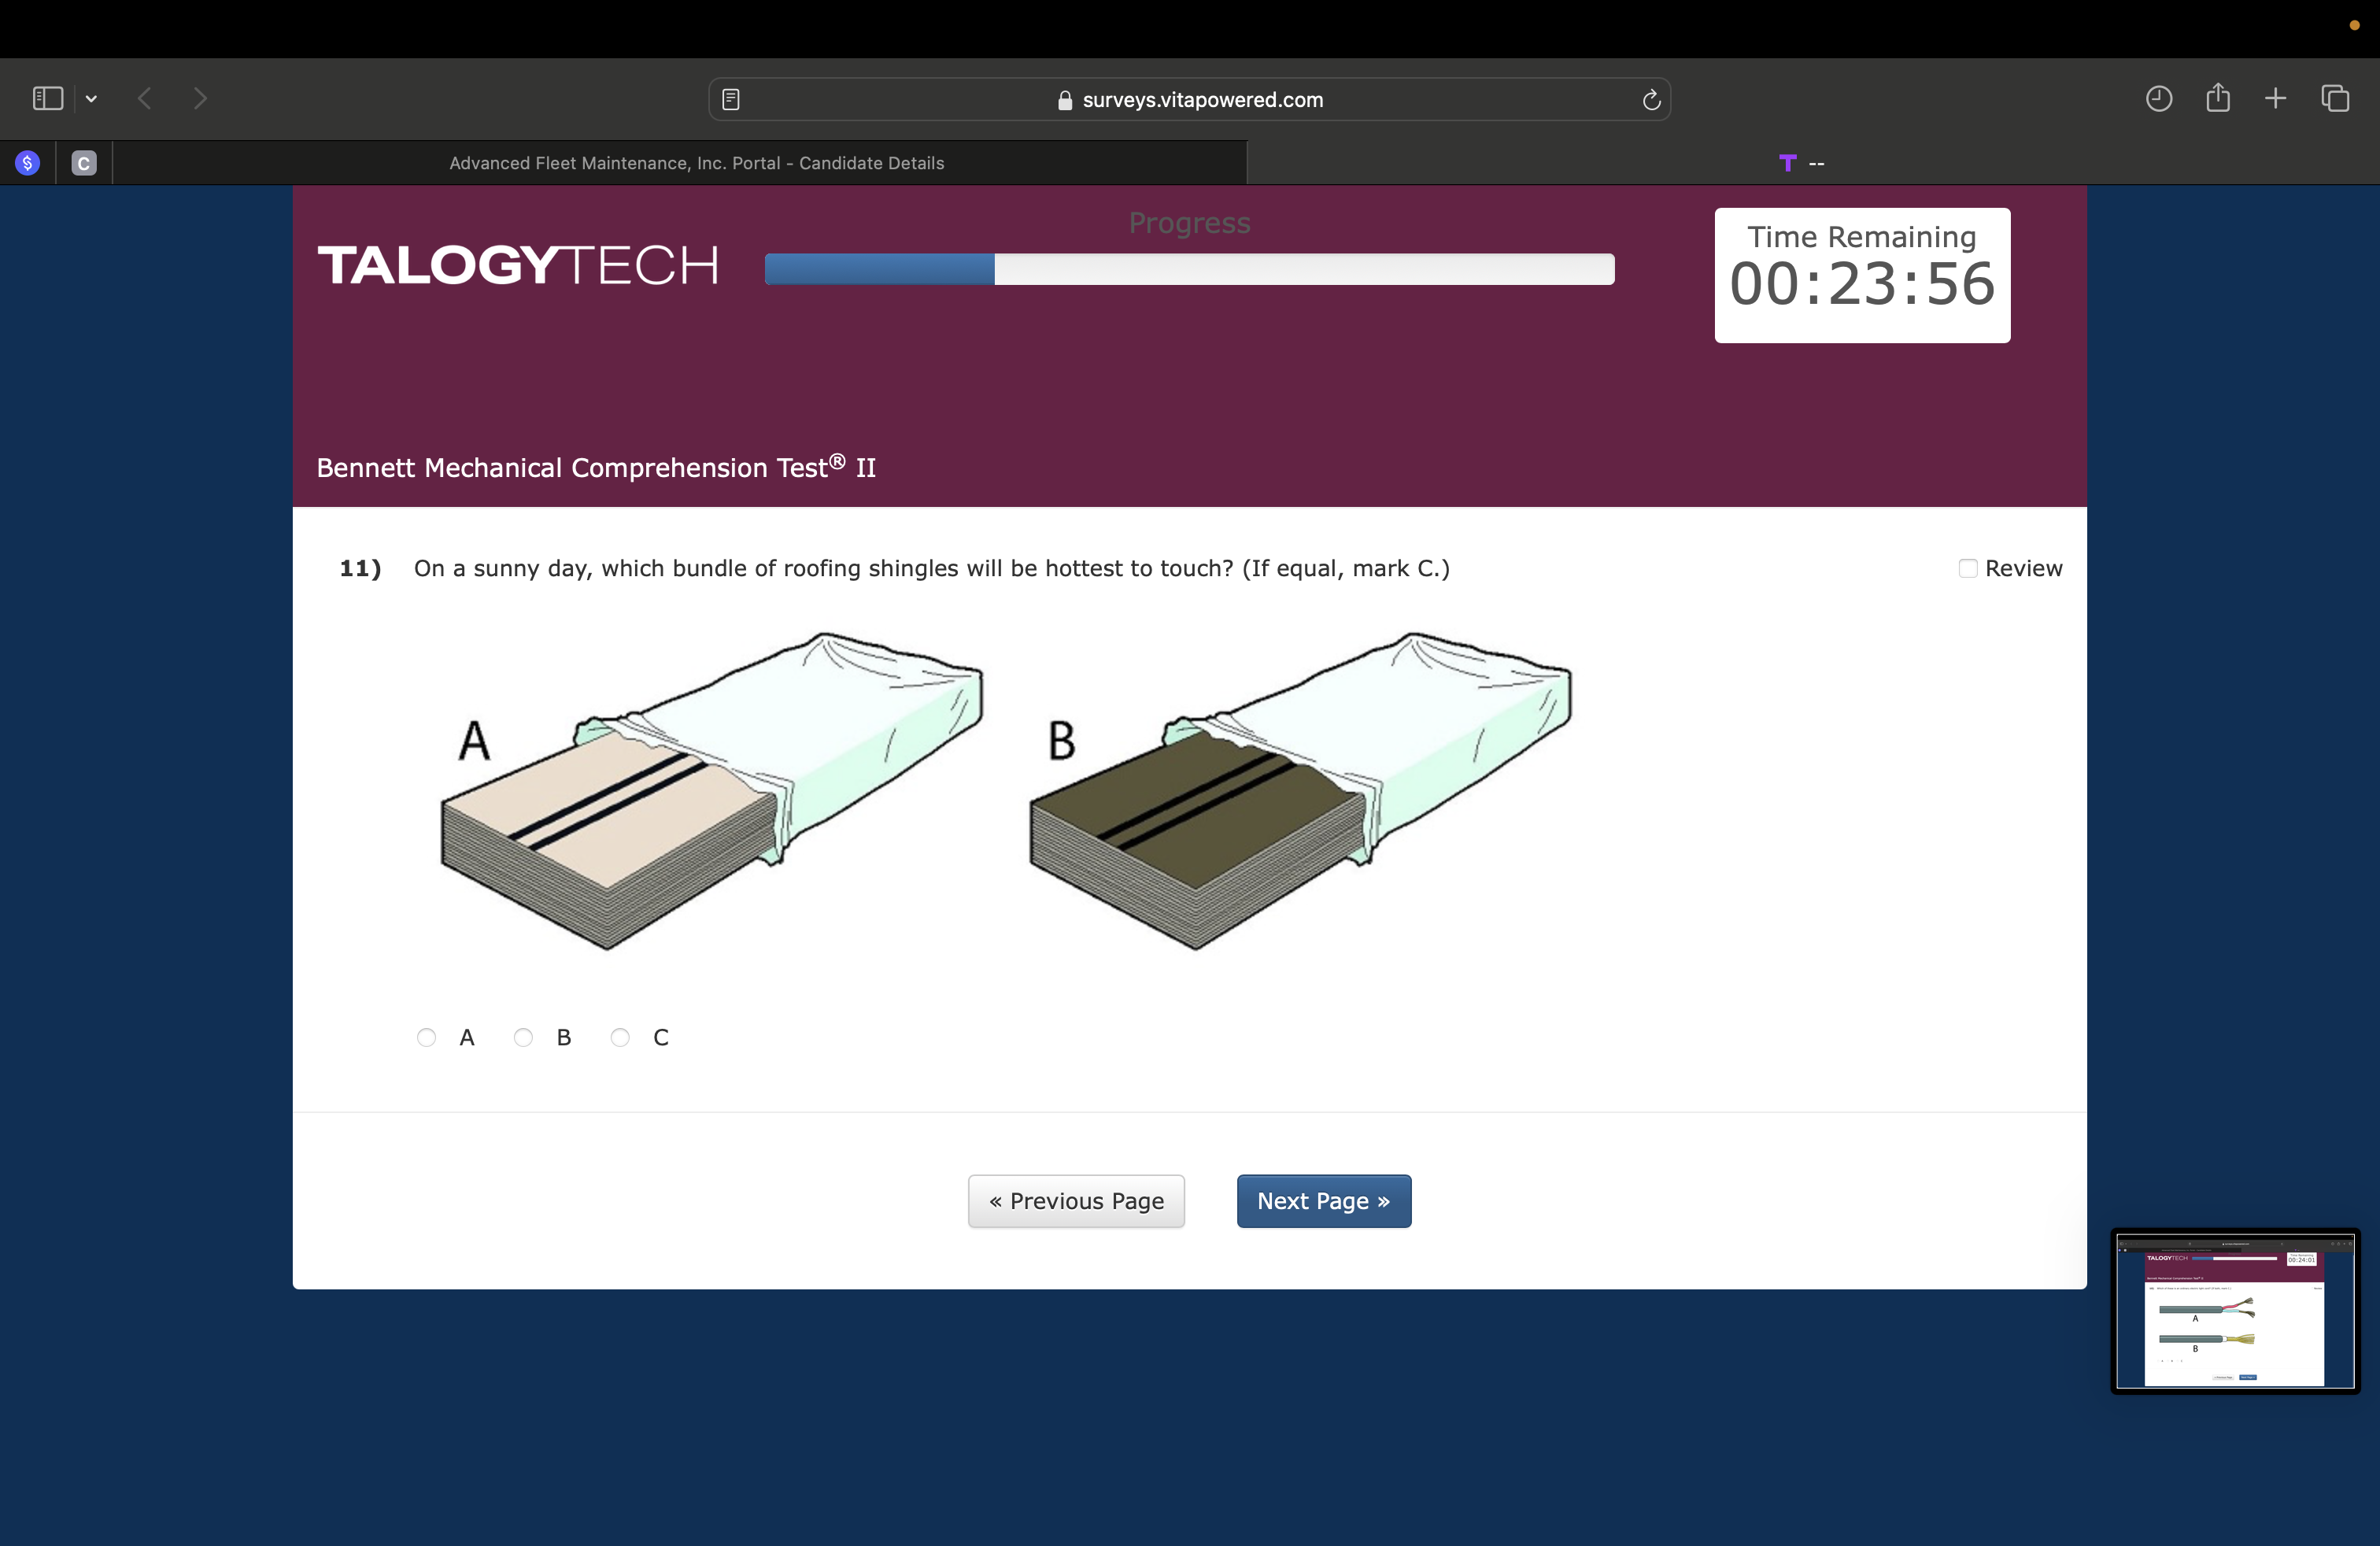Open a new tab with plus icon
The width and height of the screenshot is (2380, 1546).
(2275, 98)
